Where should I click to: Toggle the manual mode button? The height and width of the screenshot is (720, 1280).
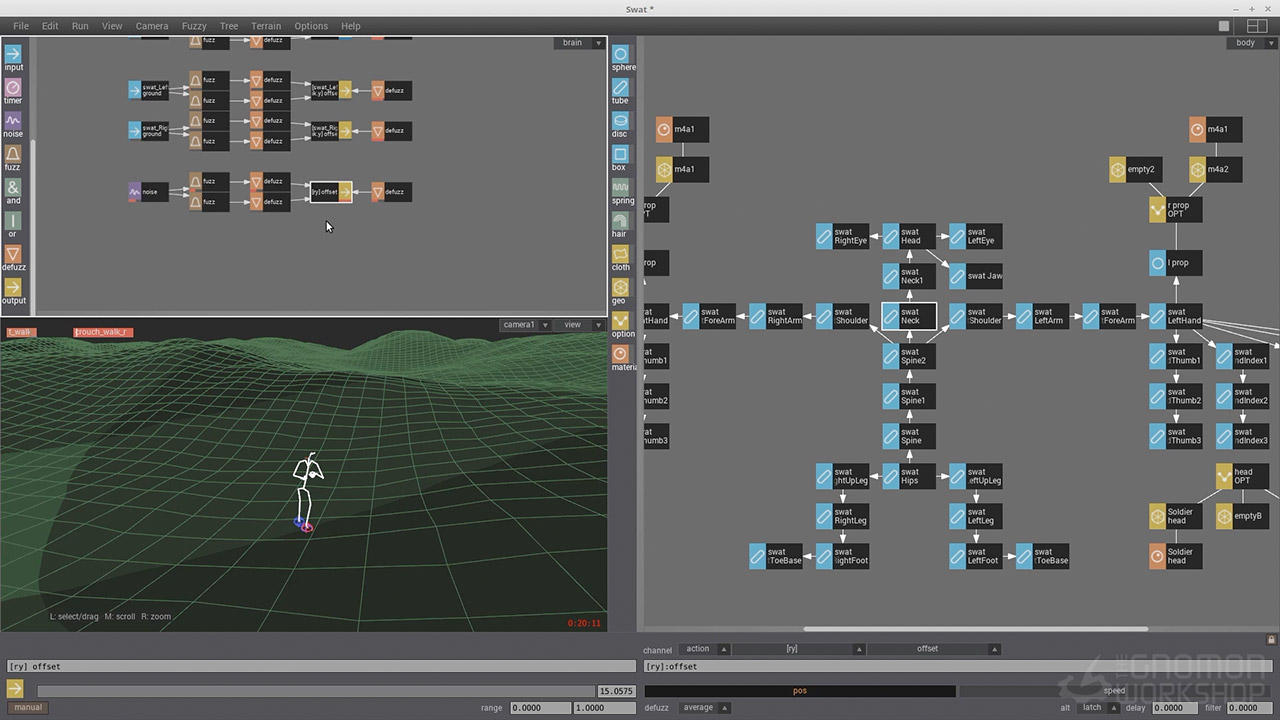(28, 707)
